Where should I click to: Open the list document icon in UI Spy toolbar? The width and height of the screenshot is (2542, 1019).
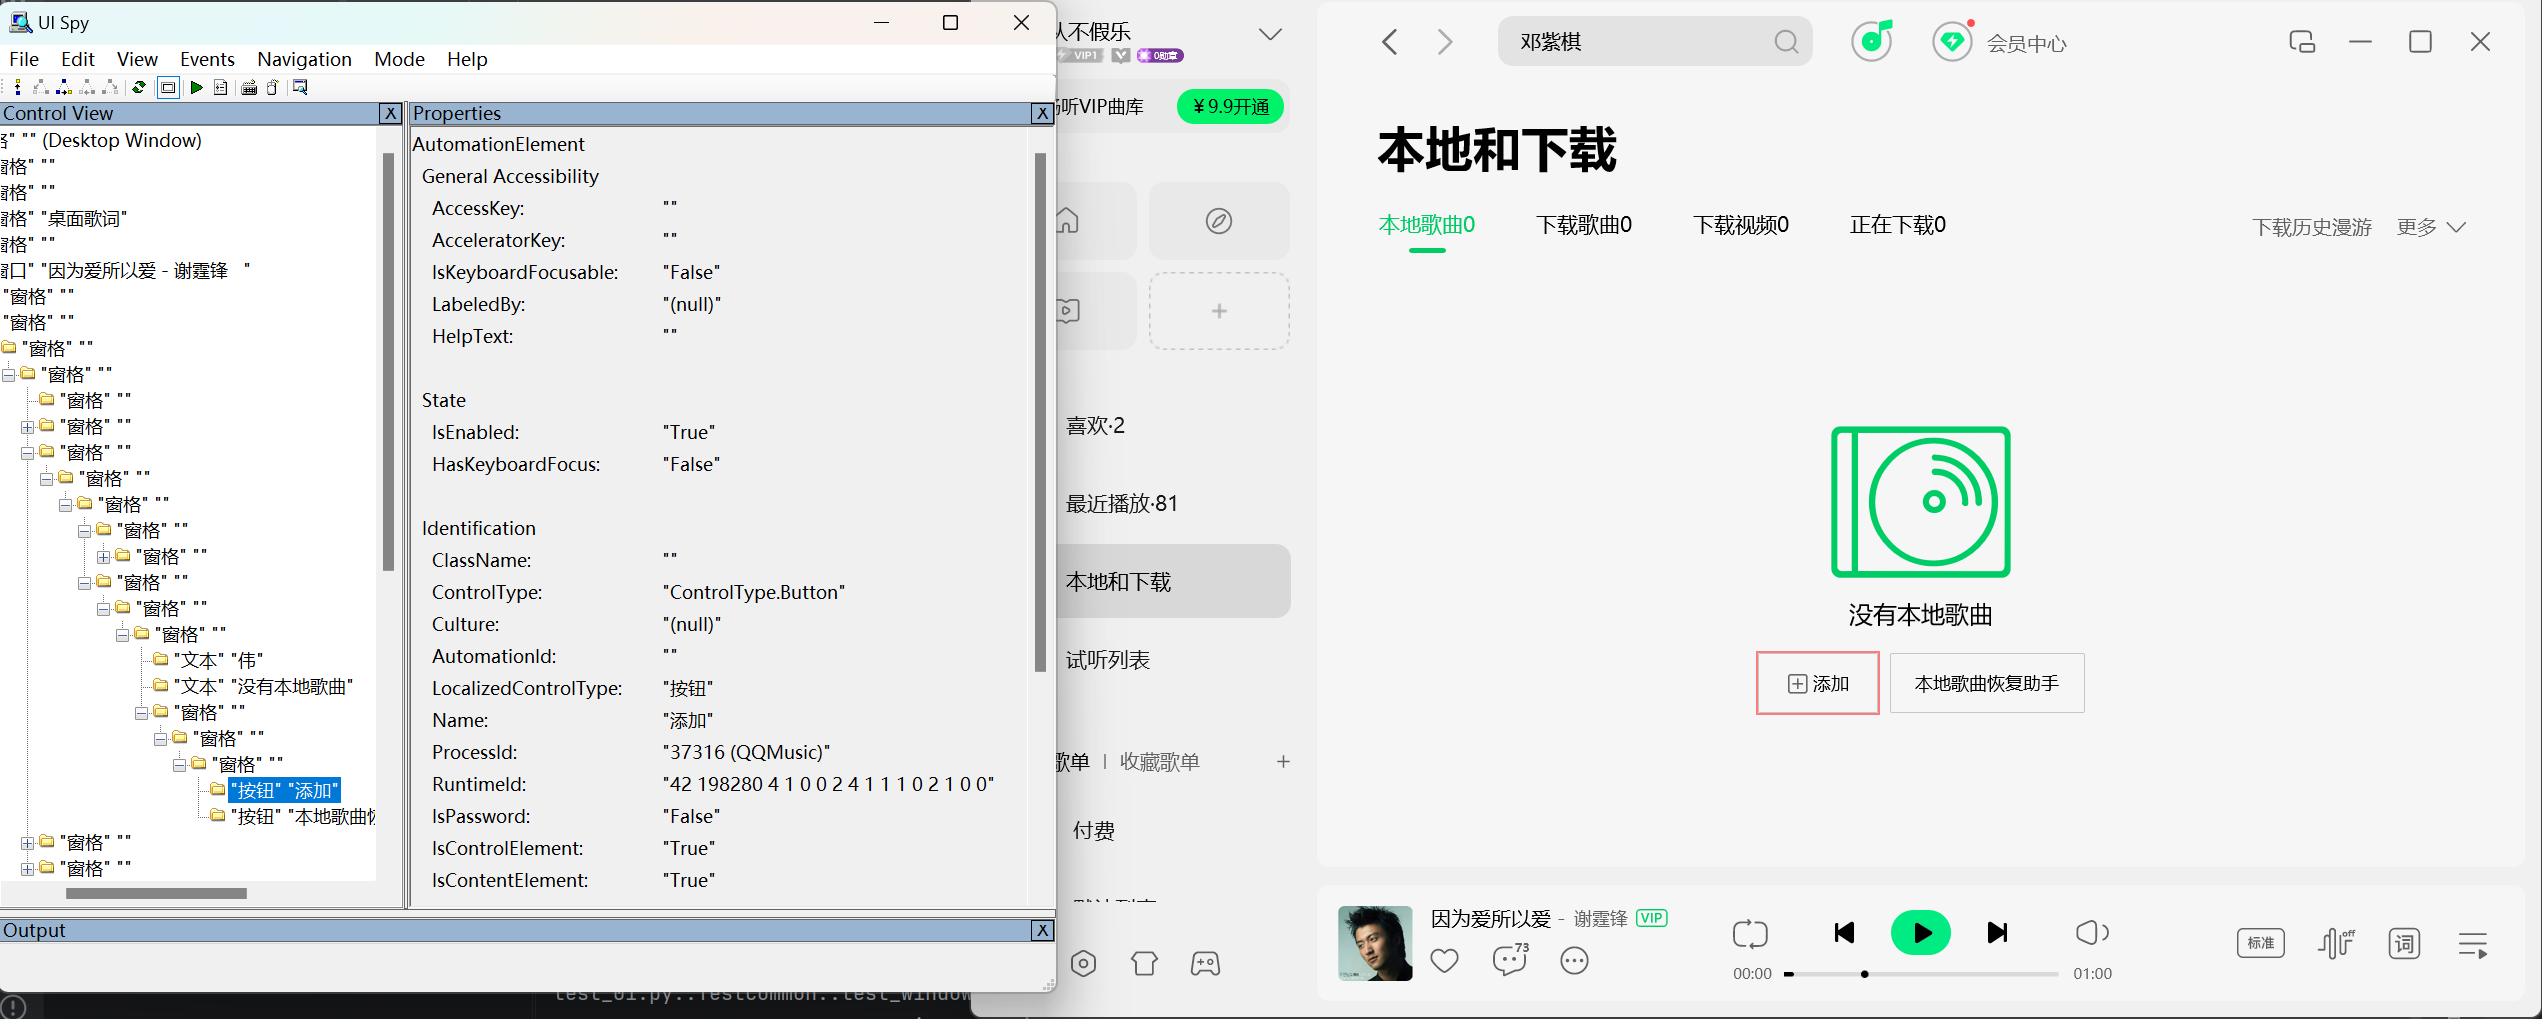pyautogui.click(x=221, y=87)
